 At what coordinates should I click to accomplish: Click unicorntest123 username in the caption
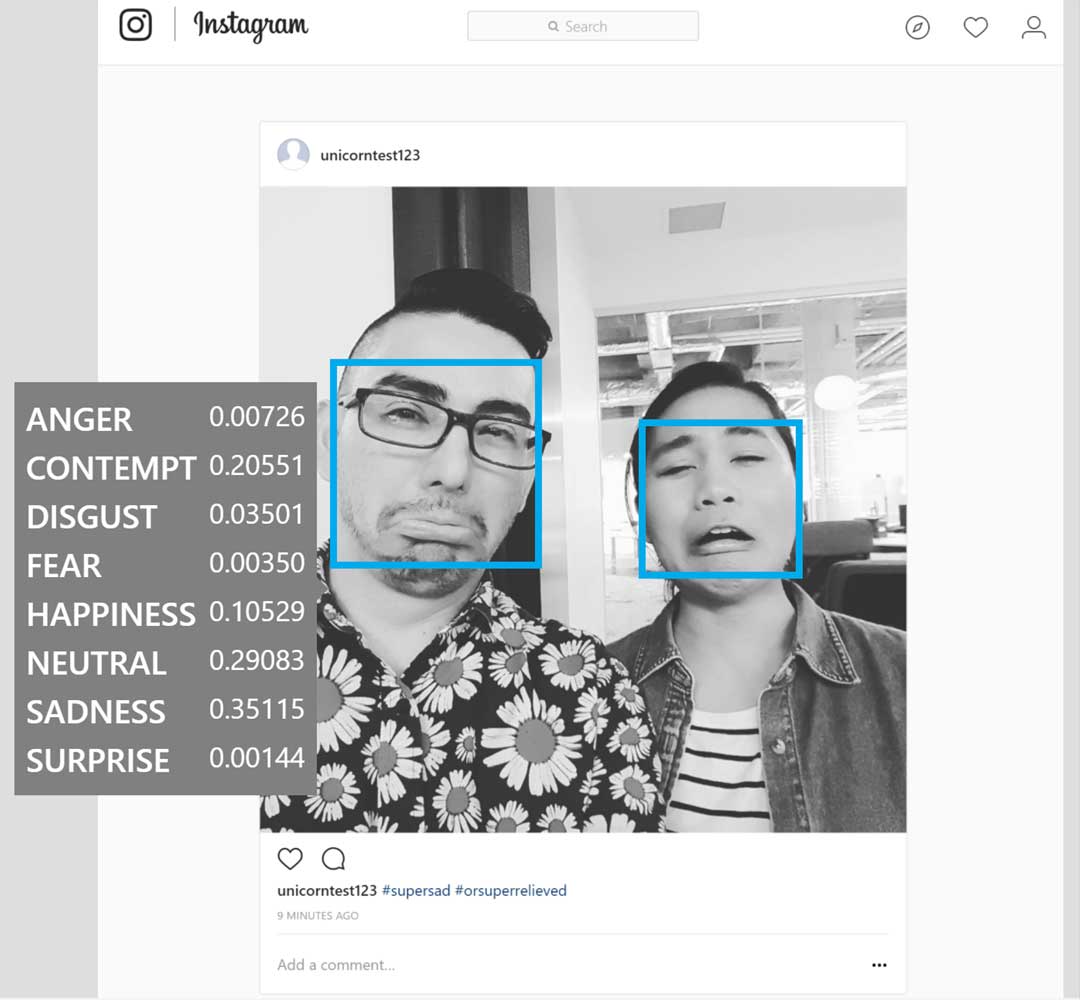[326, 890]
